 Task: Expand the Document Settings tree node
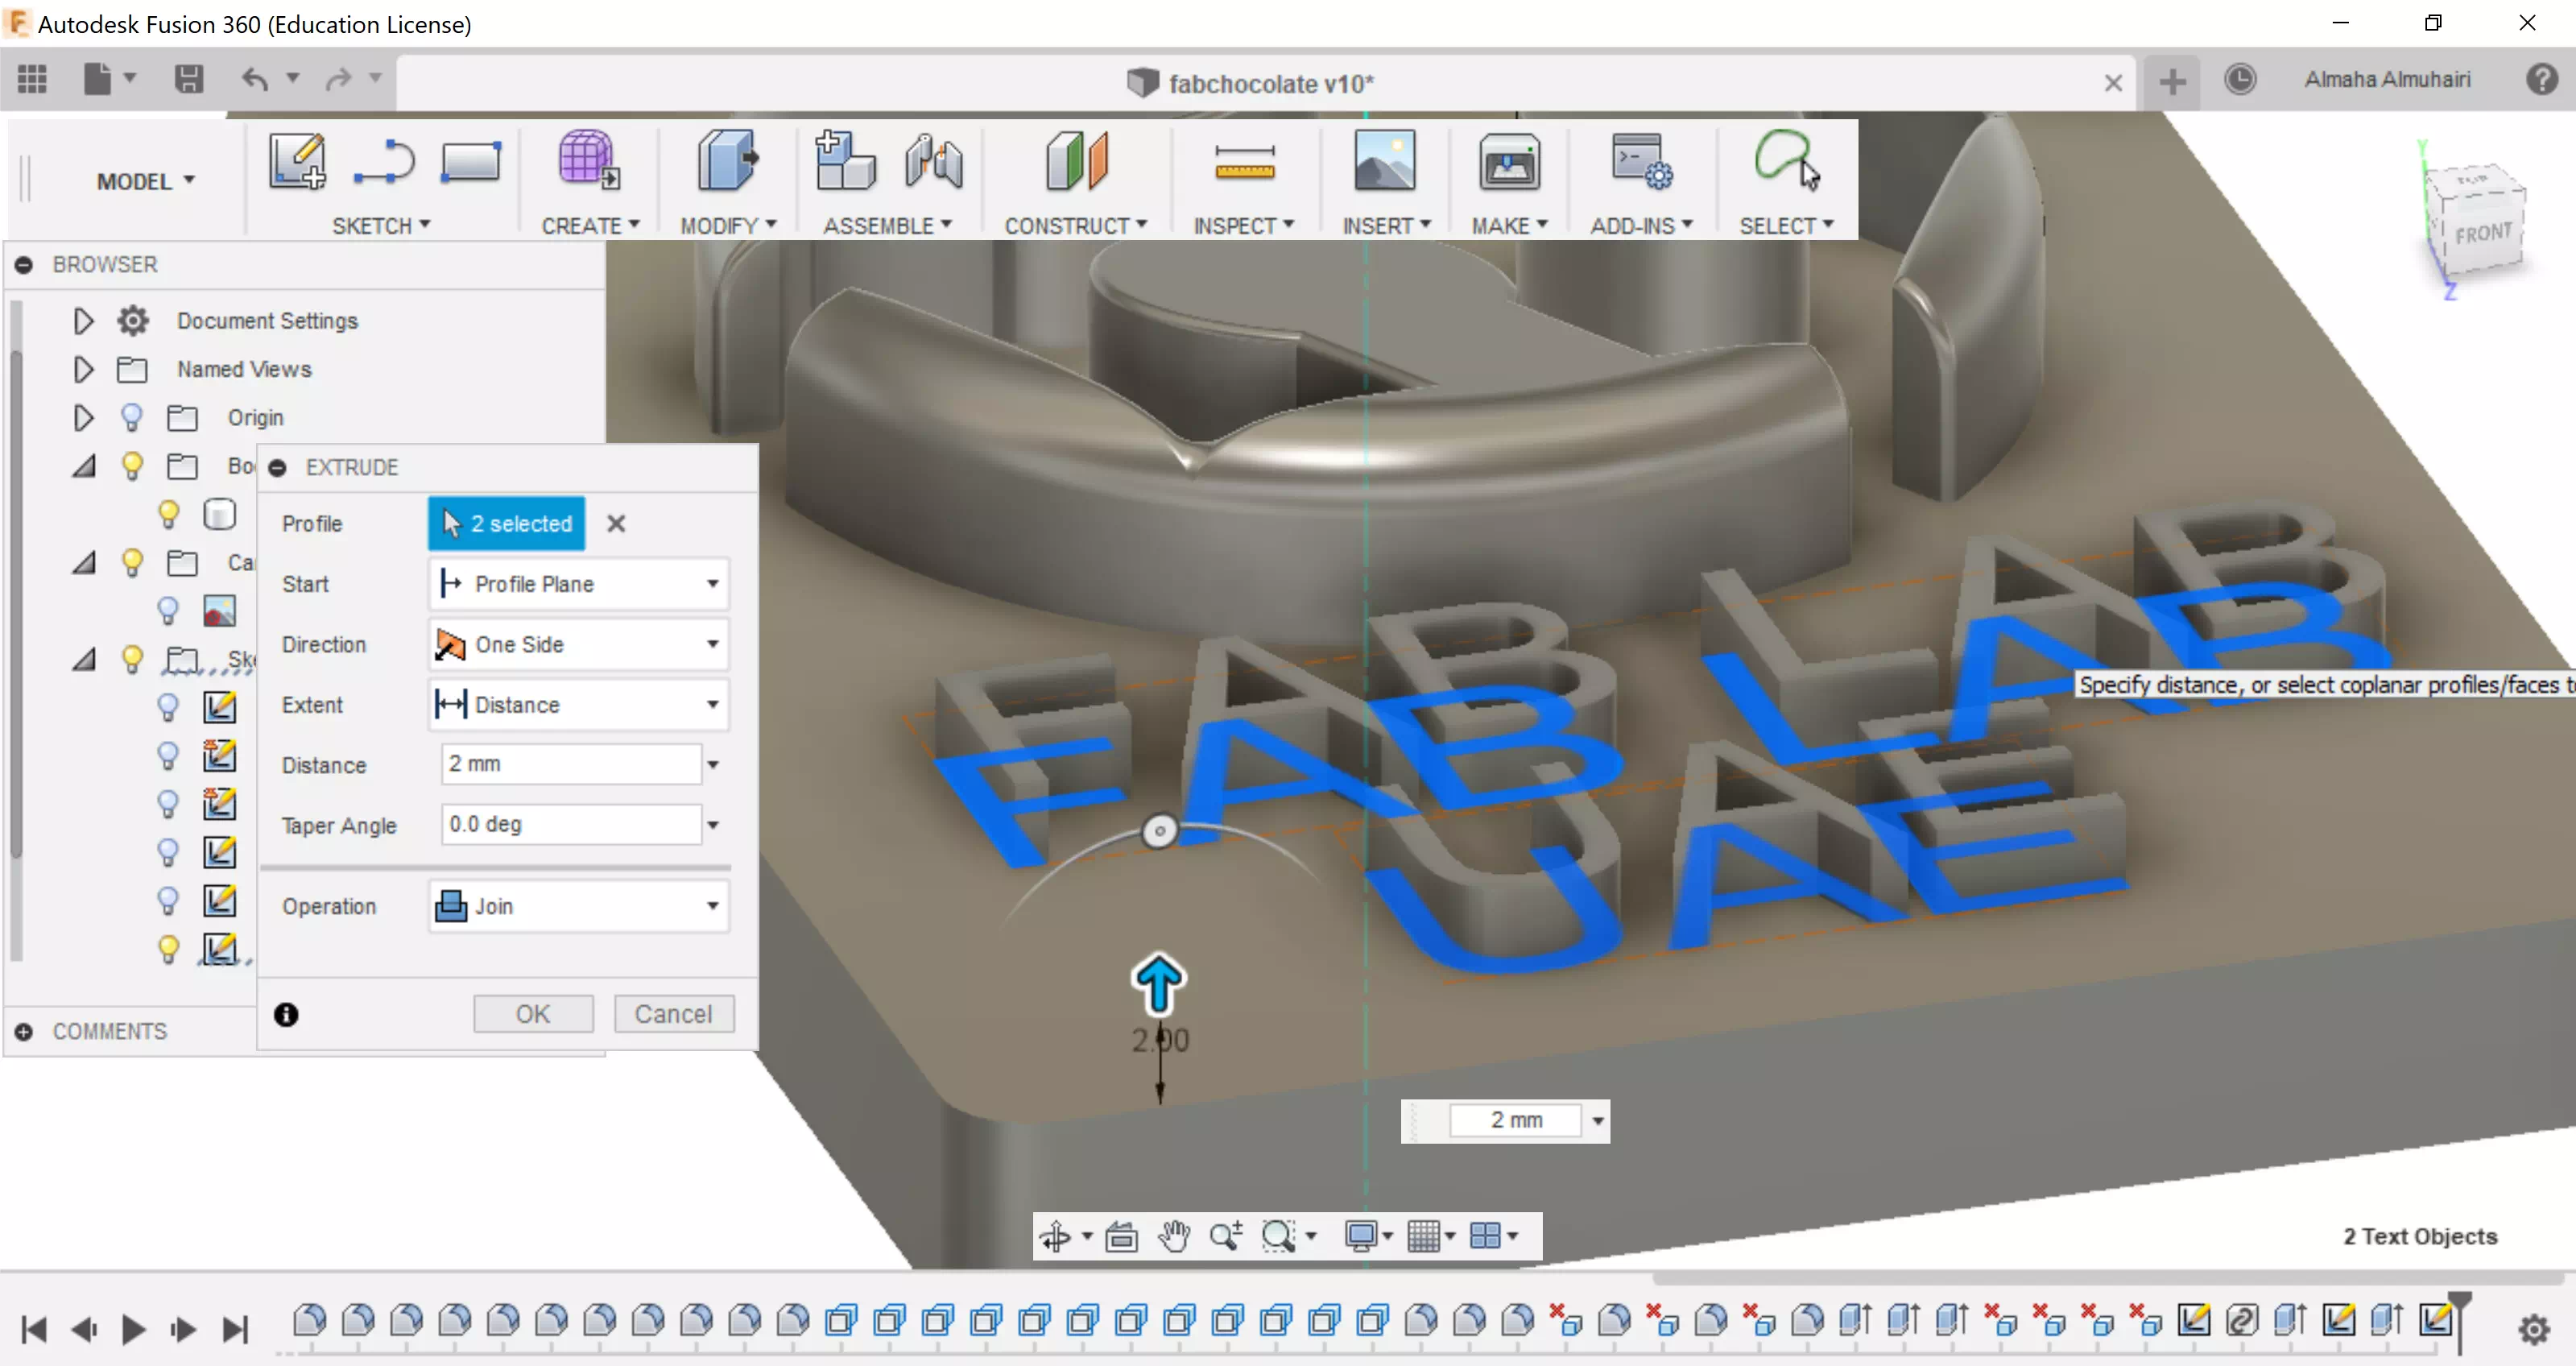click(x=83, y=321)
